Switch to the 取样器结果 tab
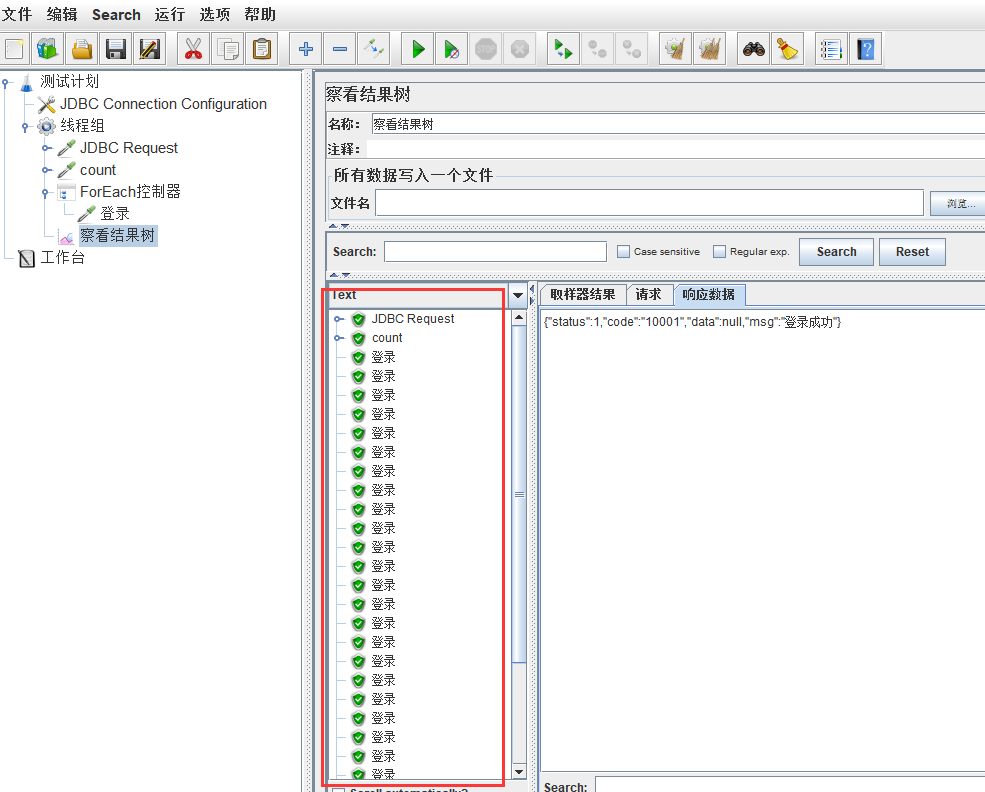The width and height of the screenshot is (985, 792). [x=582, y=295]
